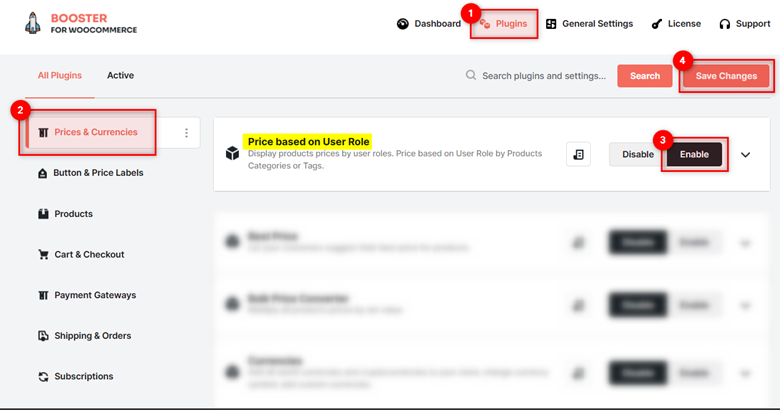Click the Button & Price Labels bag icon
Viewport: 780px width, 410px height.
click(x=43, y=173)
